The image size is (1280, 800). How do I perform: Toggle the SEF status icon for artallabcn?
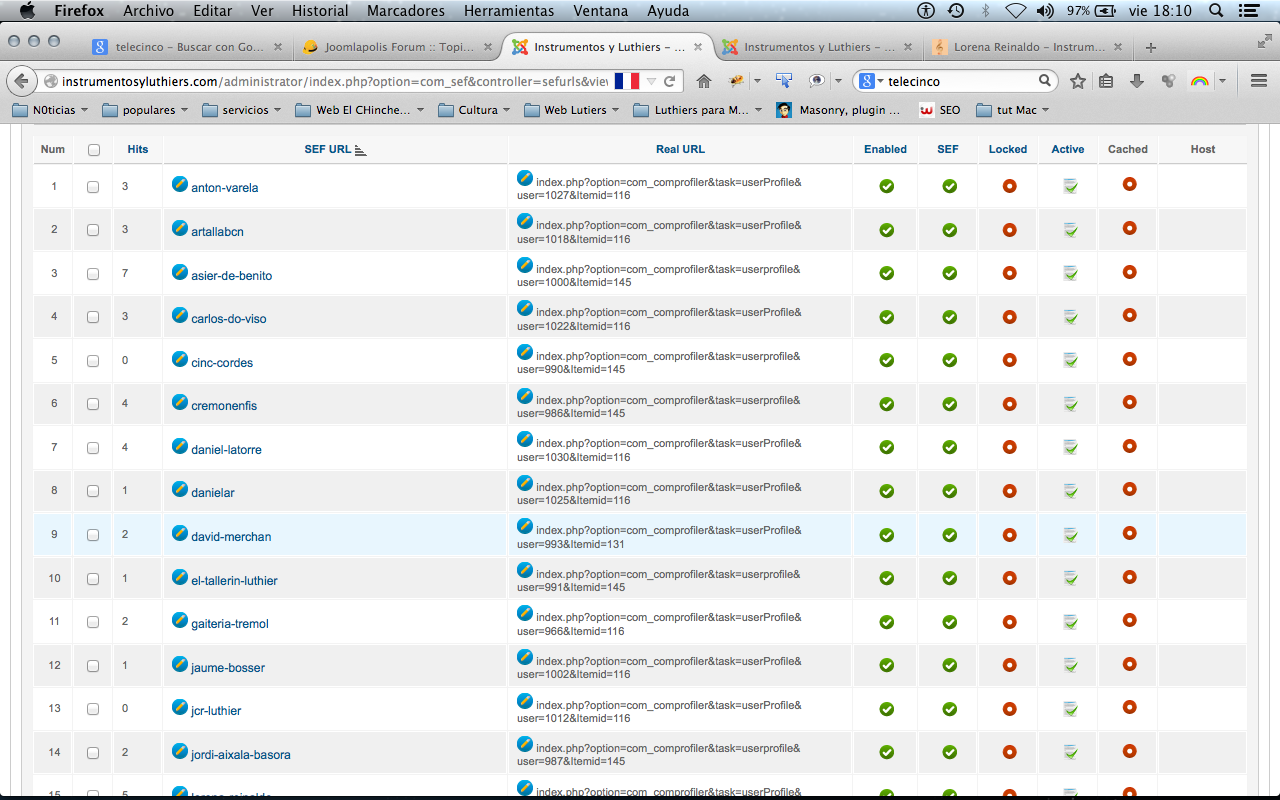(949, 230)
